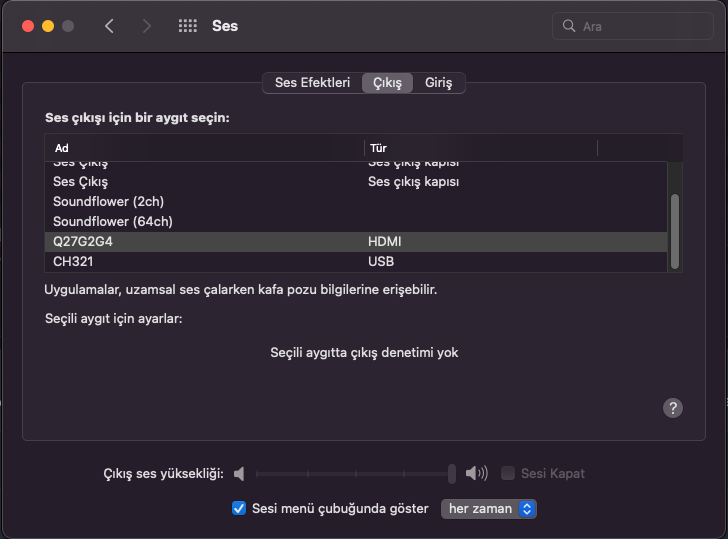Select the Çıkış tab

pos(387,83)
